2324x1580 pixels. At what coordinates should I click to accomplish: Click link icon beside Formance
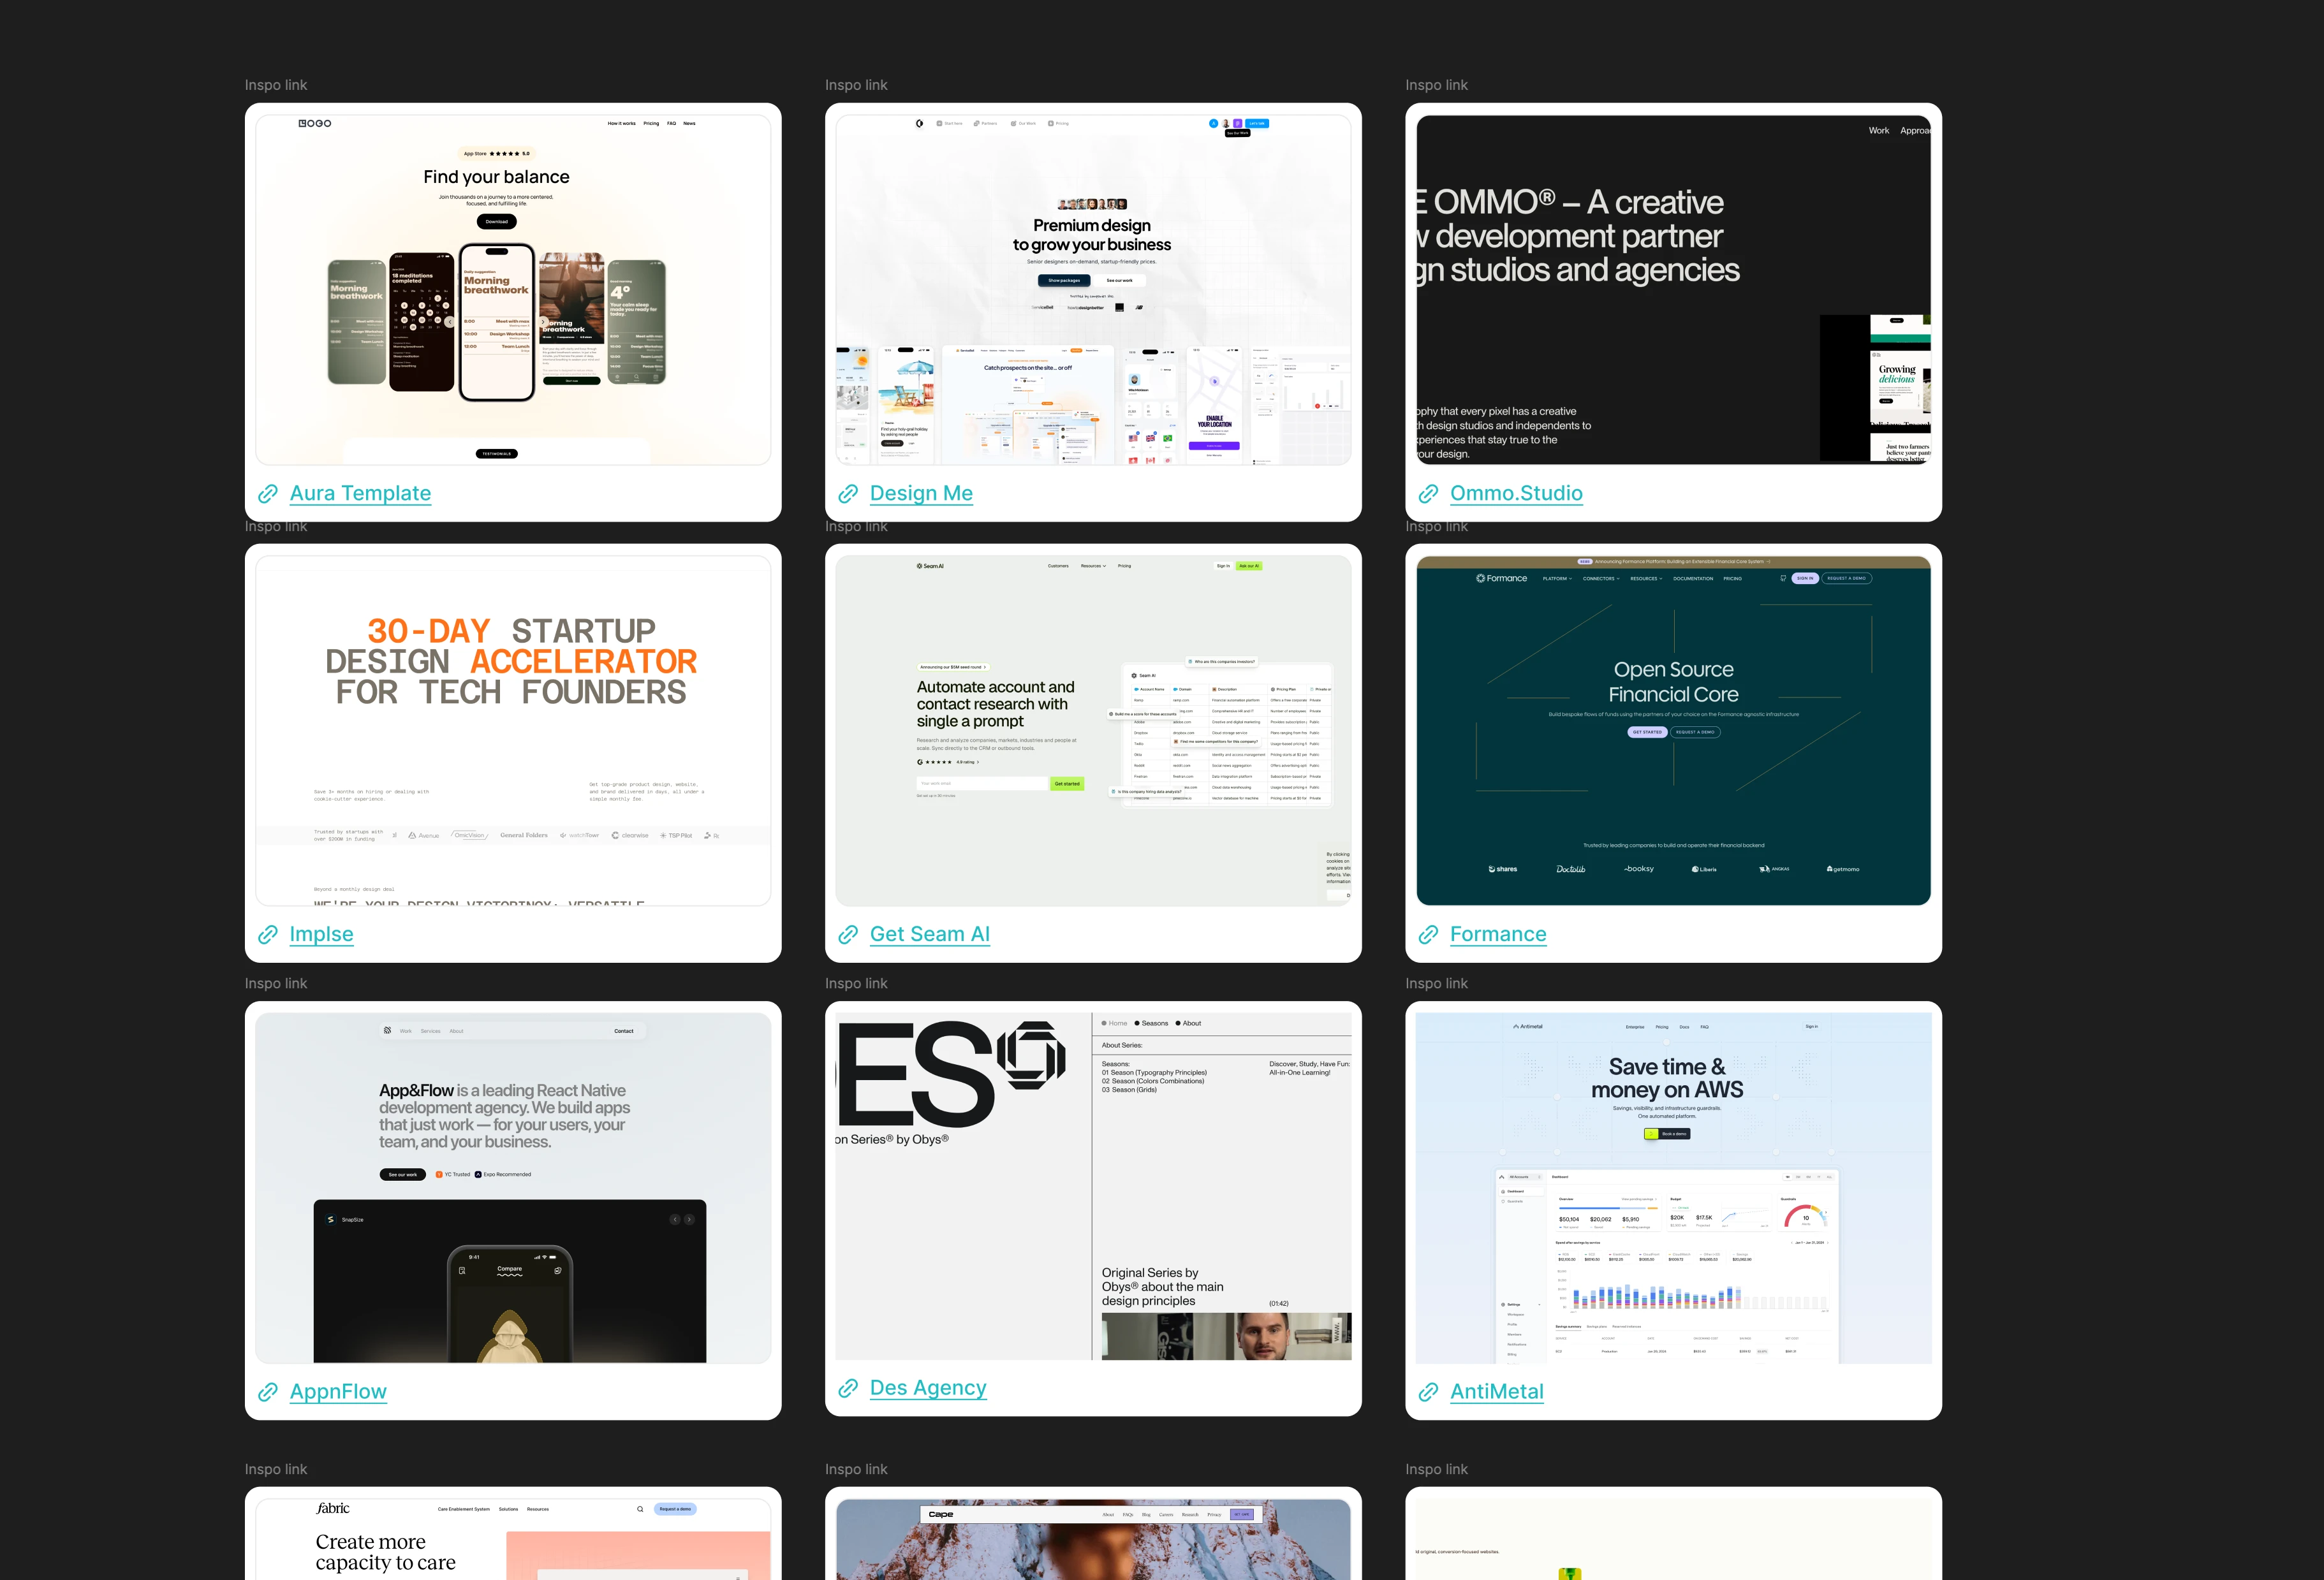coord(1428,934)
